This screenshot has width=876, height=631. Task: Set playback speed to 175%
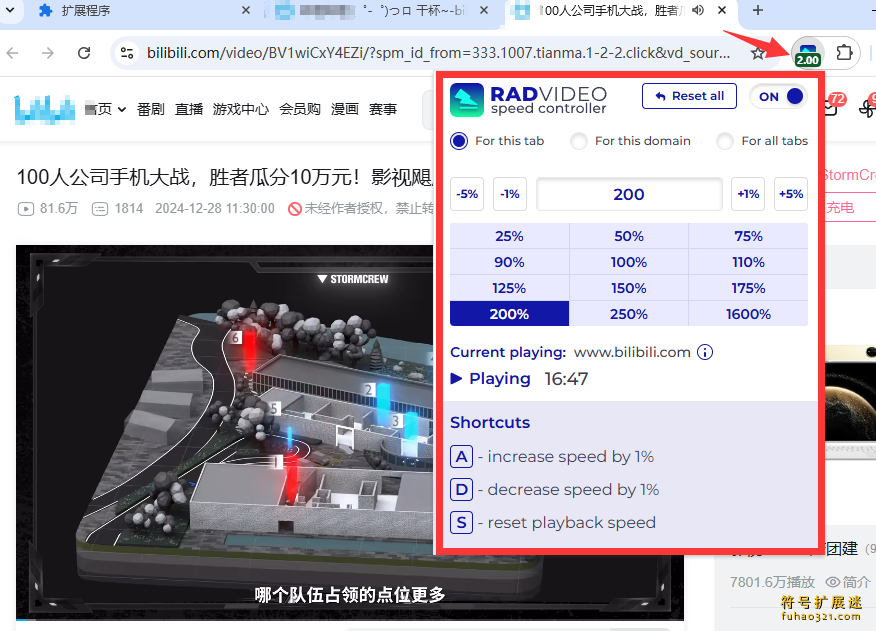tap(749, 288)
